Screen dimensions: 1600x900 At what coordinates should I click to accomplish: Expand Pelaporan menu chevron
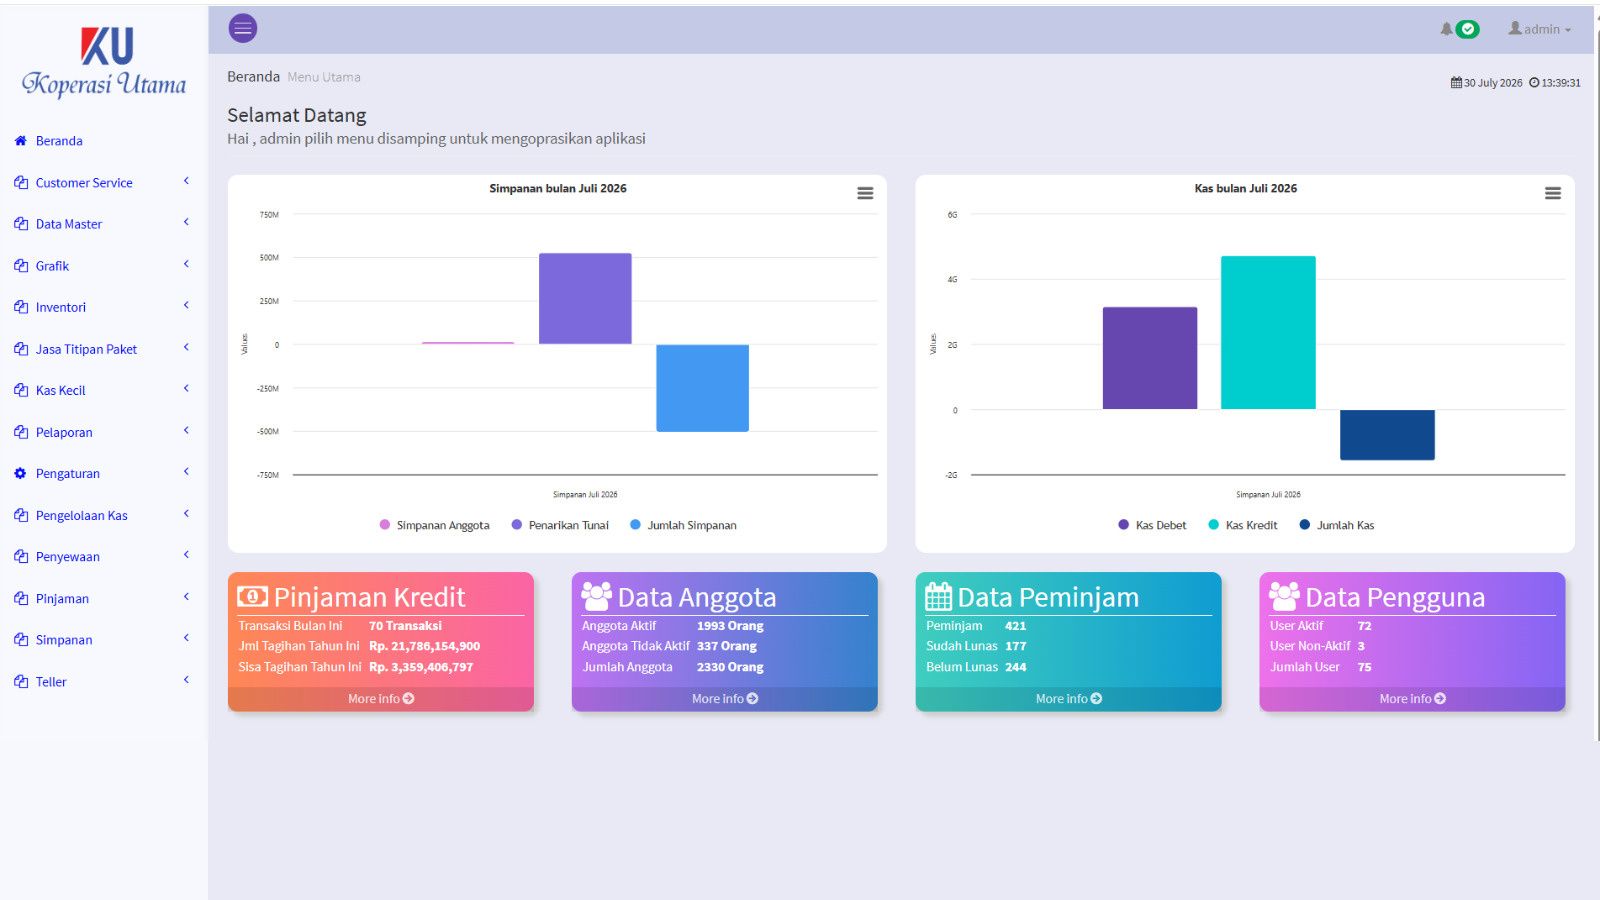(x=186, y=431)
